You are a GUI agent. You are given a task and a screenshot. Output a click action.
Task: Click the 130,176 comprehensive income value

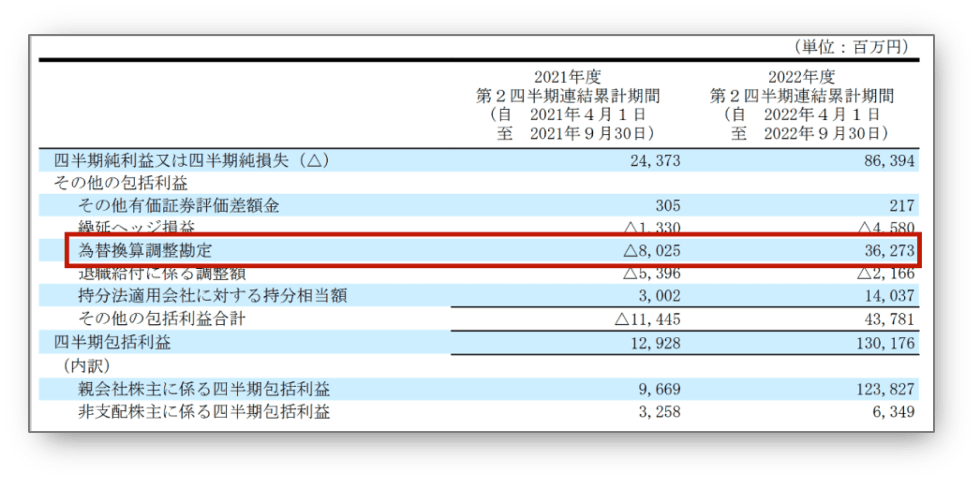point(885,342)
